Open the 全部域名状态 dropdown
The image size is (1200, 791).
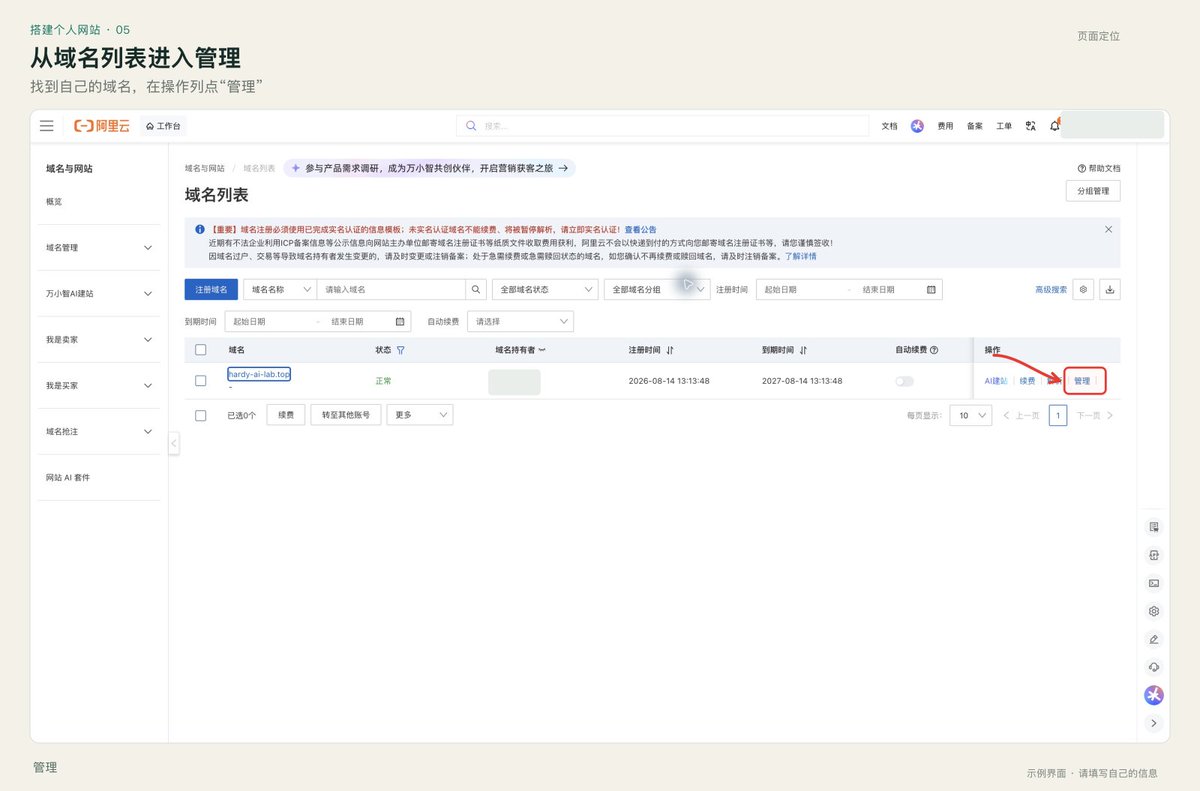[x=545, y=289]
